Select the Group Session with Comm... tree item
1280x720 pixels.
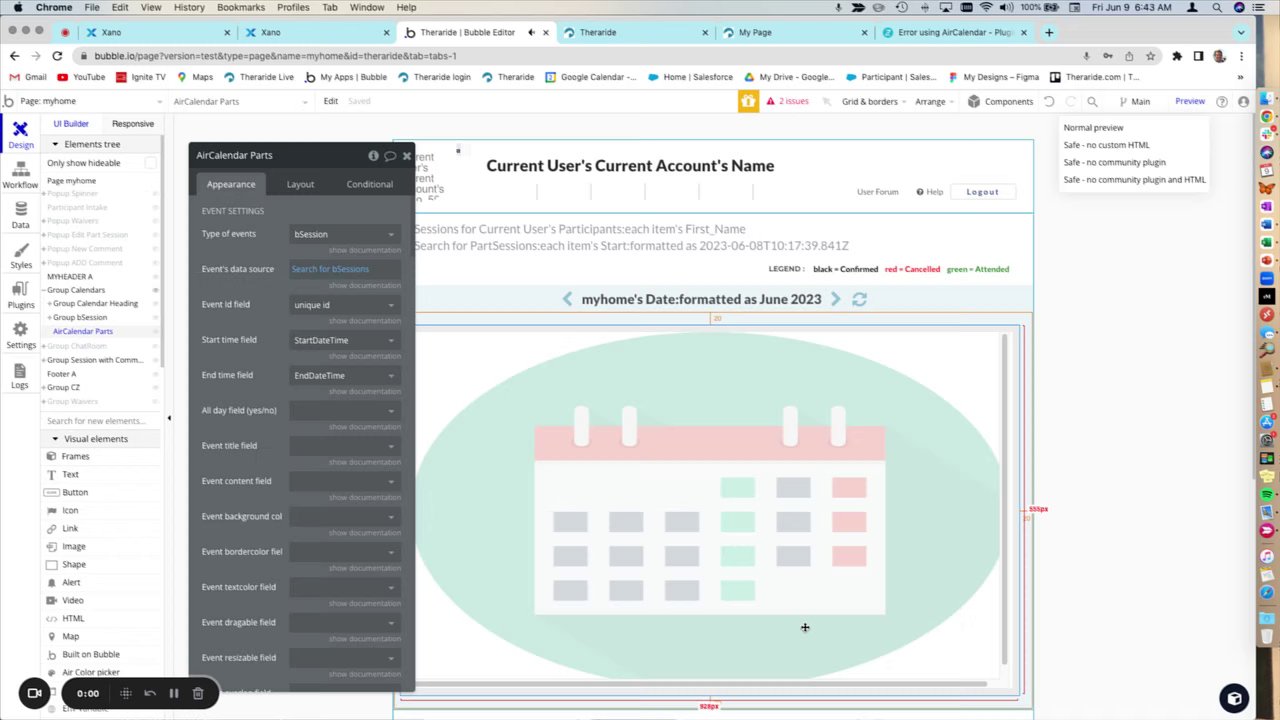pyautogui.click(x=95, y=360)
